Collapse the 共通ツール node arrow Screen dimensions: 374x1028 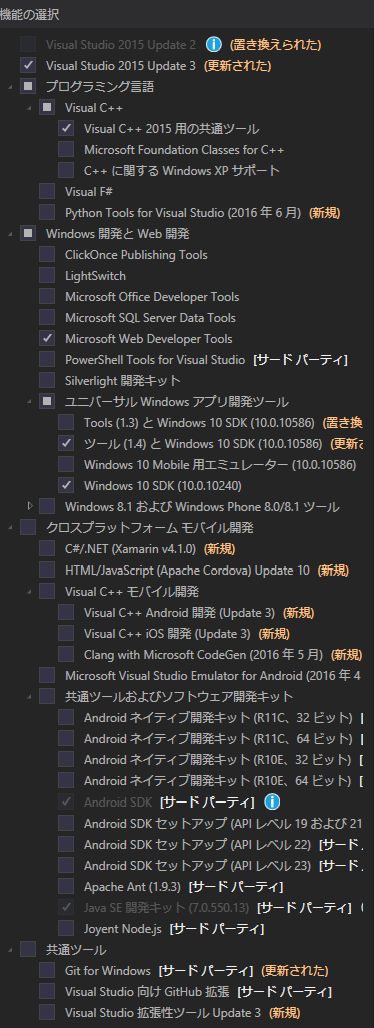tap(11, 949)
